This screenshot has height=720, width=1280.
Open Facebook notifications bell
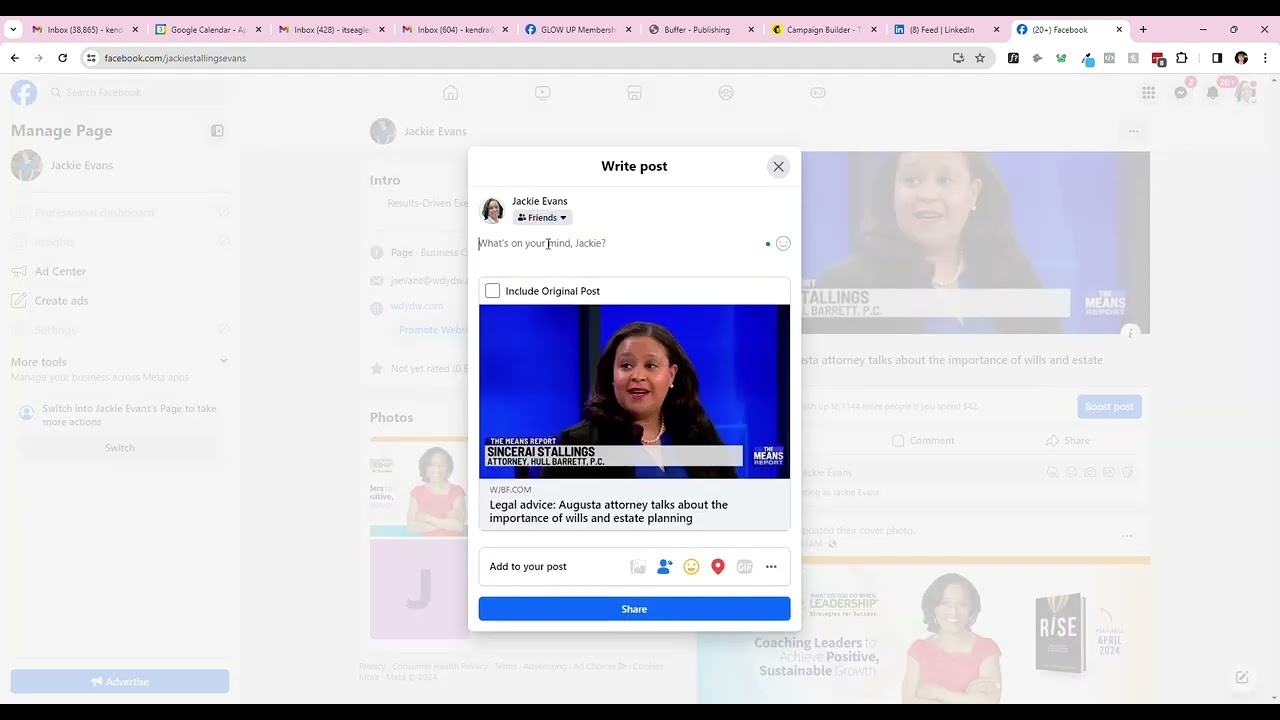tap(1213, 93)
